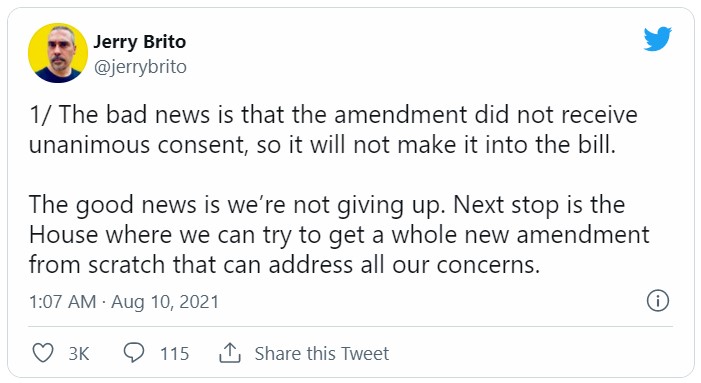This screenshot has width=701, height=383.
Task: Click the paragraph starting The good news
Action: [339, 235]
